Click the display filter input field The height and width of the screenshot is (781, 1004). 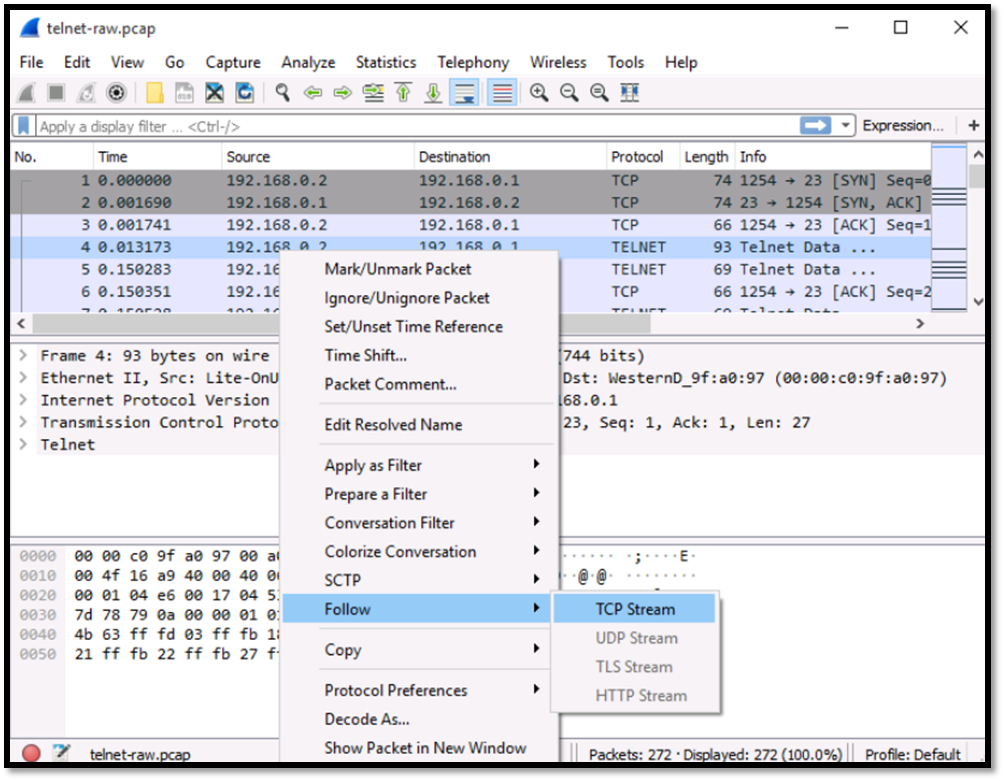point(416,126)
